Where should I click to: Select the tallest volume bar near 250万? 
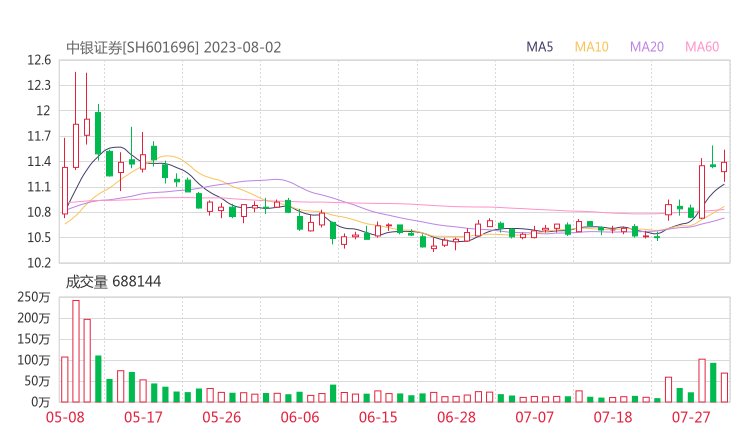(76, 351)
